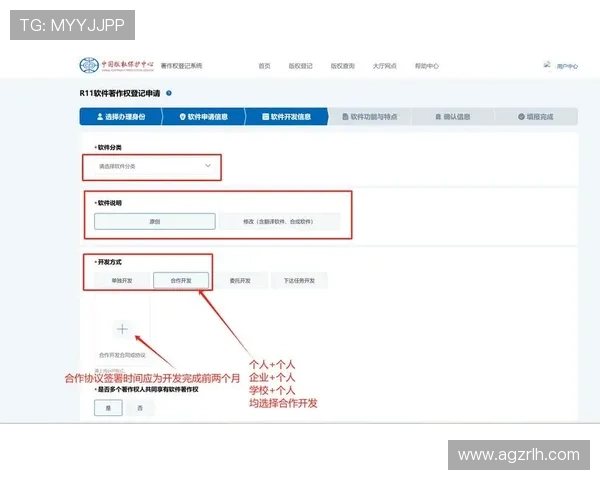Go to 软件申请信息 step
600x480 pixels.
204,116
